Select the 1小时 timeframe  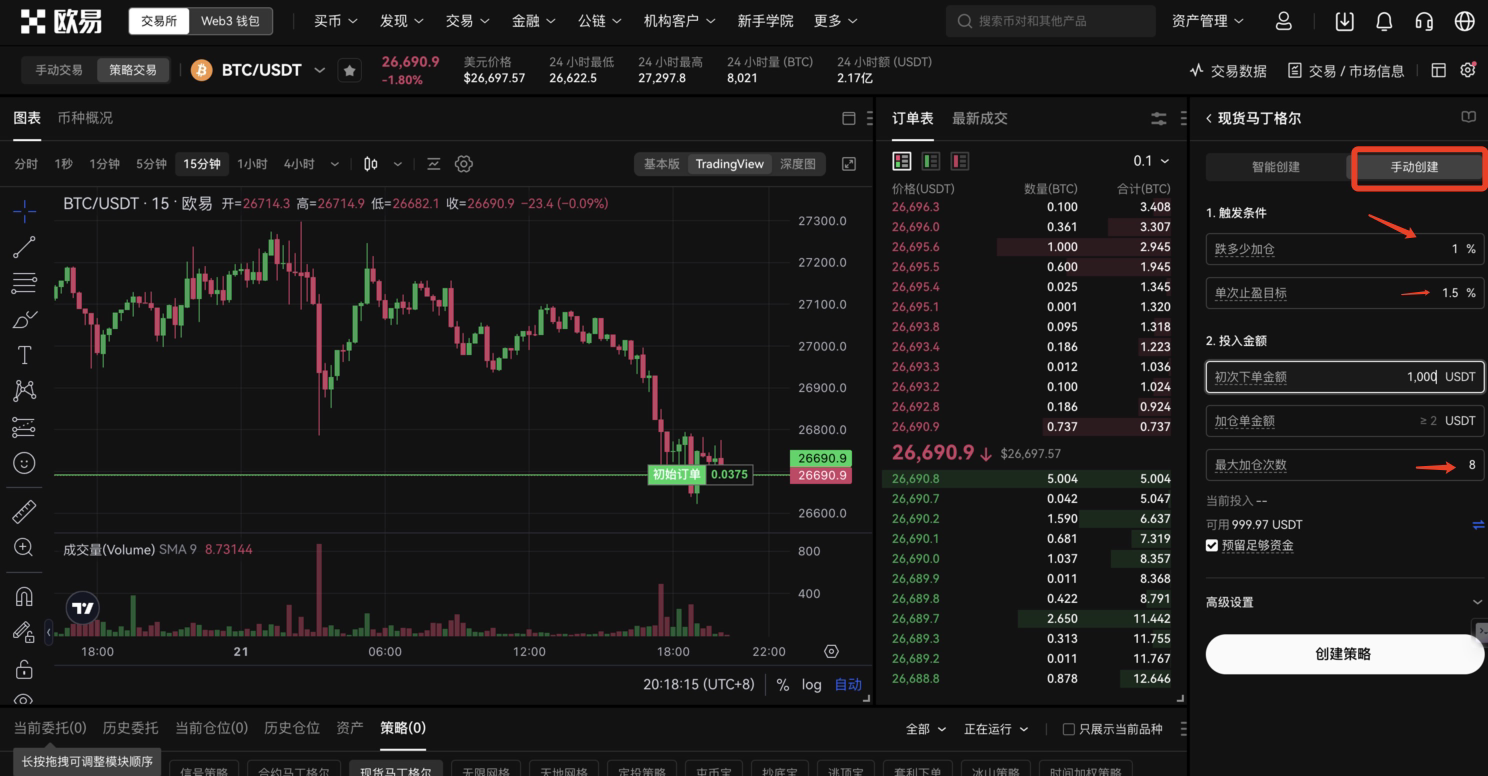(x=252, y=164)
